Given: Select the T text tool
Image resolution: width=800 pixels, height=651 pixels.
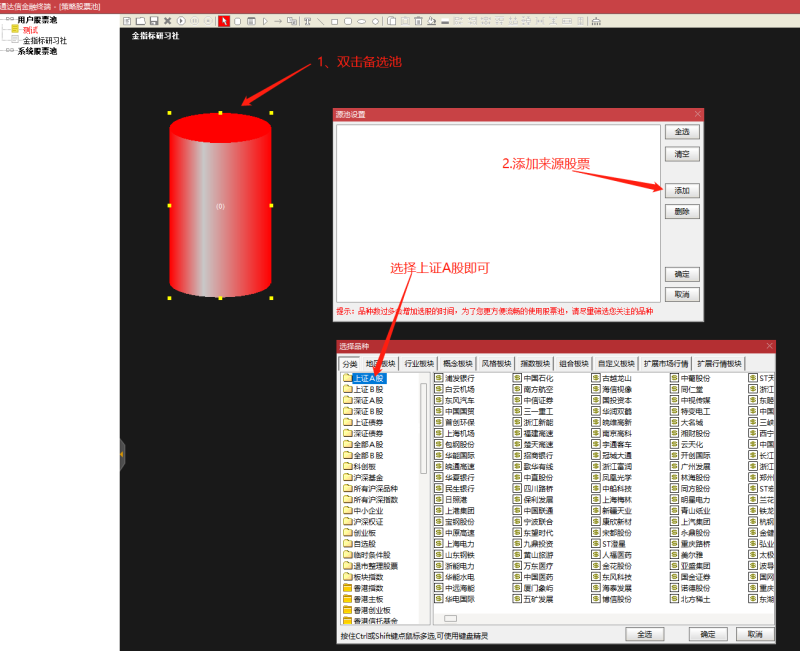Looking at the screenshot, I should [x=307, y=21].
